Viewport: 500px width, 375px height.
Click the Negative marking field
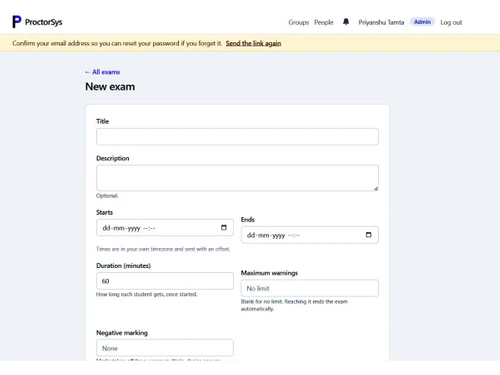click(165, 348)
